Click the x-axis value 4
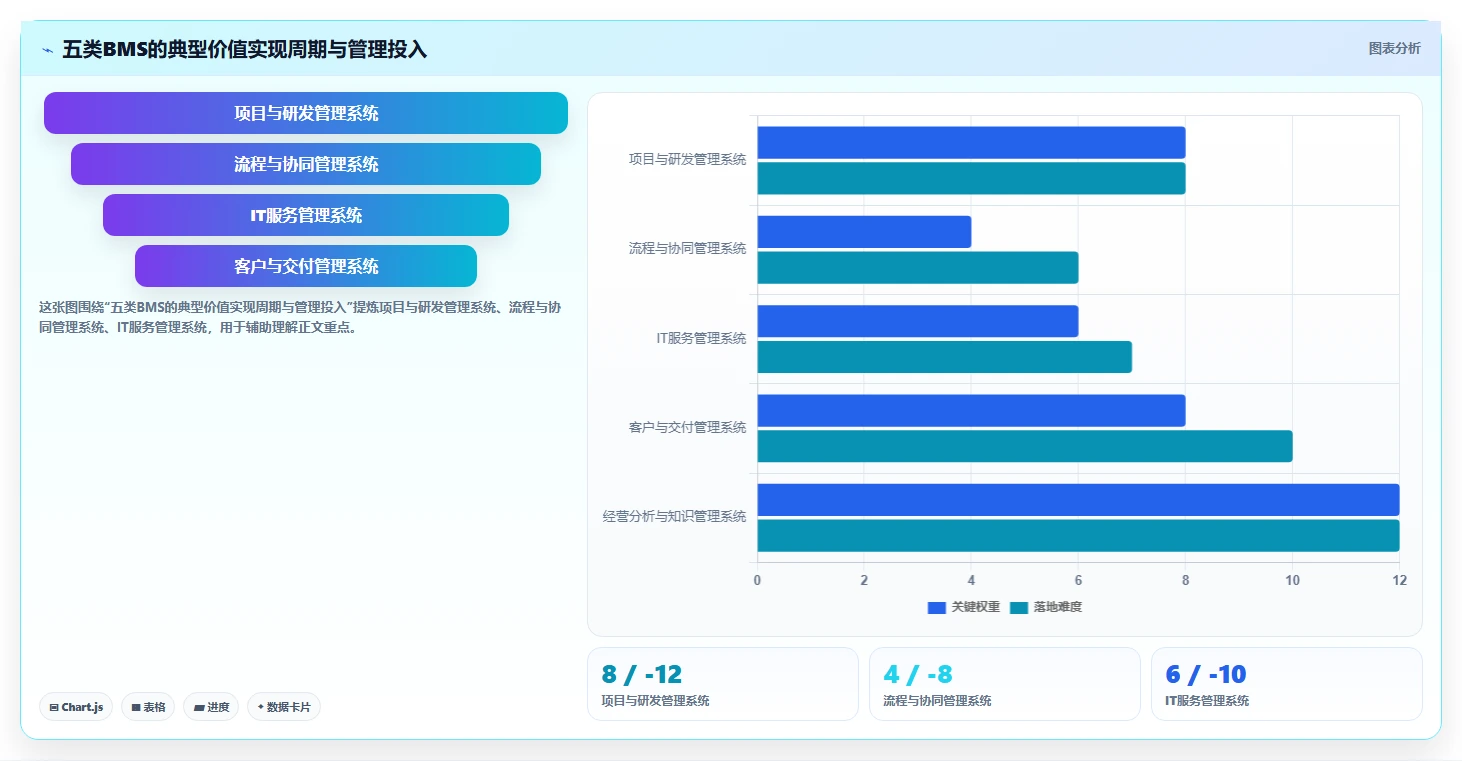This screenshot has height=761, width=1462. 971,580
